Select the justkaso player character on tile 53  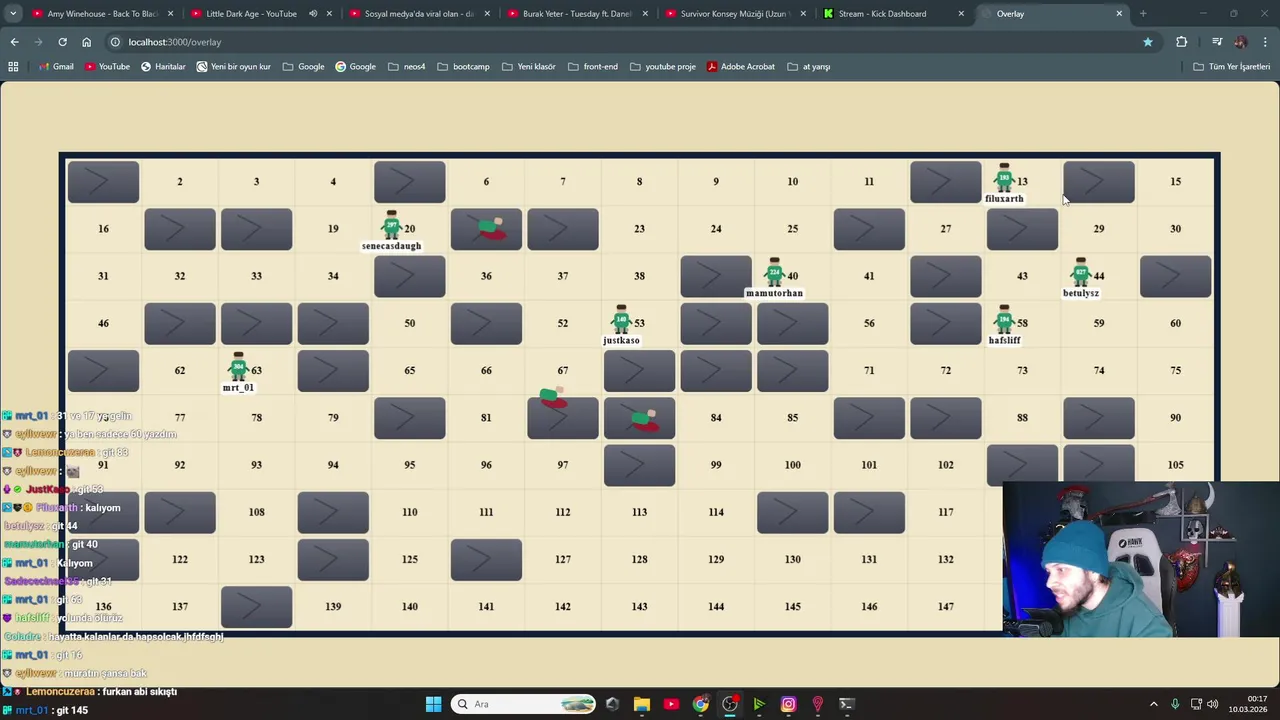coord(622,320)
